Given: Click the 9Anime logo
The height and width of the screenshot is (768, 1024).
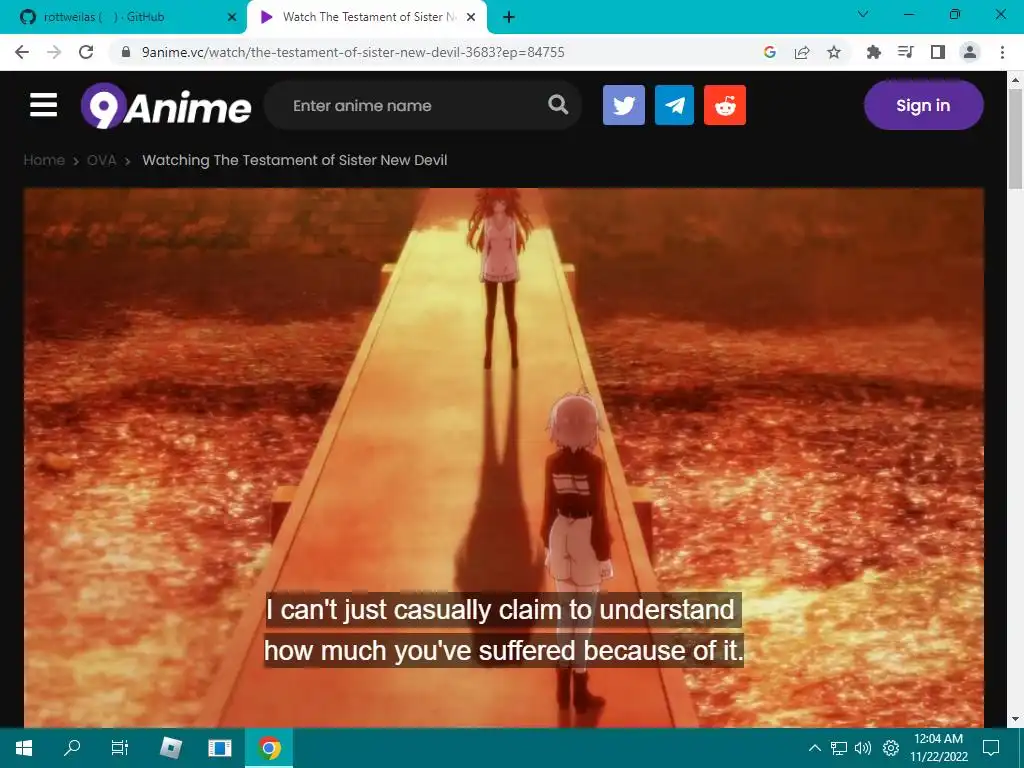Looking at the screenshot, I should (166, 106).
